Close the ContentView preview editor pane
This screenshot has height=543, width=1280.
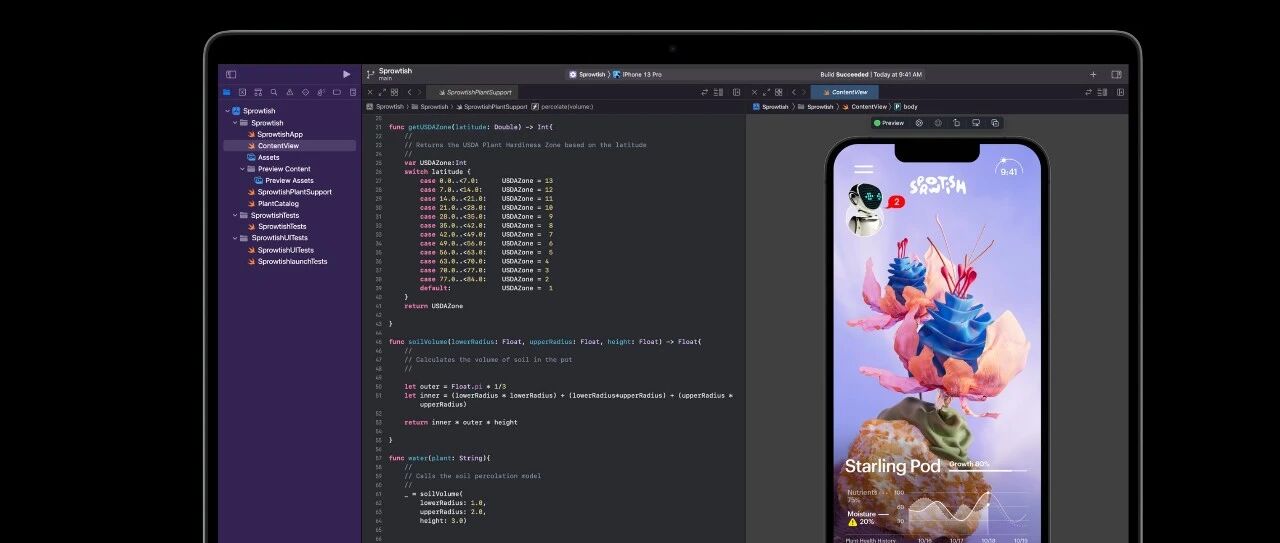755,92
